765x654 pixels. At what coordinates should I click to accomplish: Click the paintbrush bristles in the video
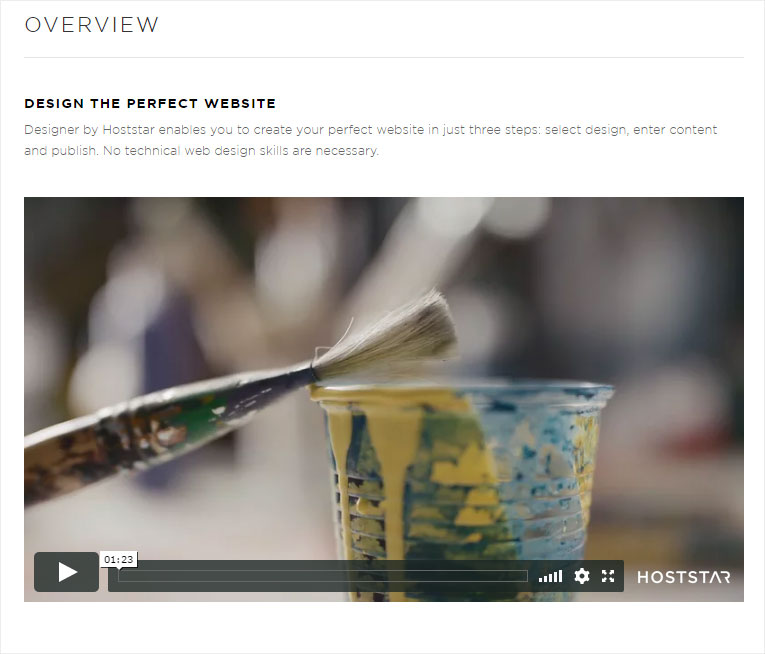pyautogui.click(x=390, y=337)
